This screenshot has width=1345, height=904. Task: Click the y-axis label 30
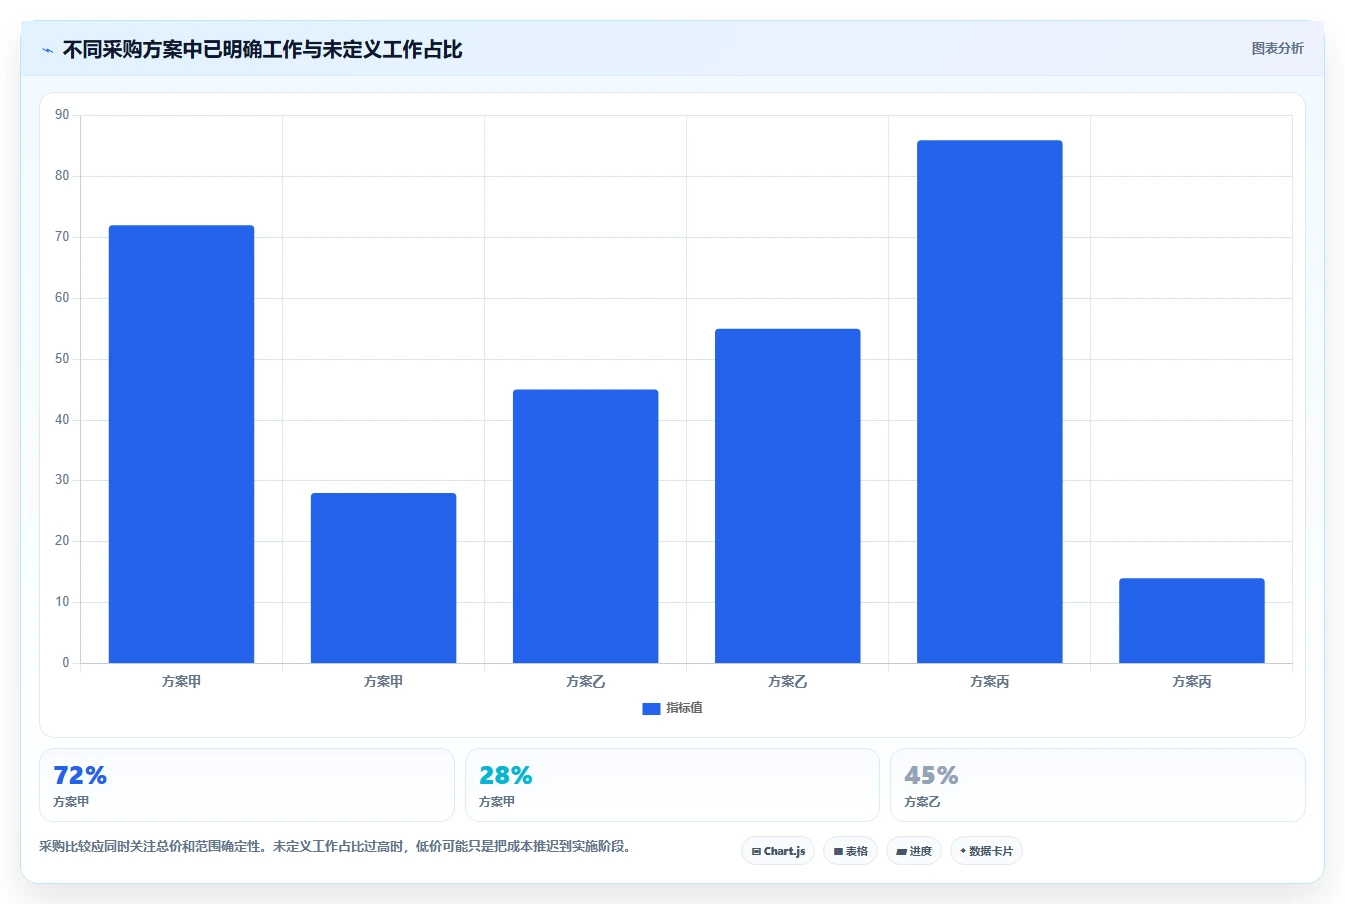click(x=62, y=480)
